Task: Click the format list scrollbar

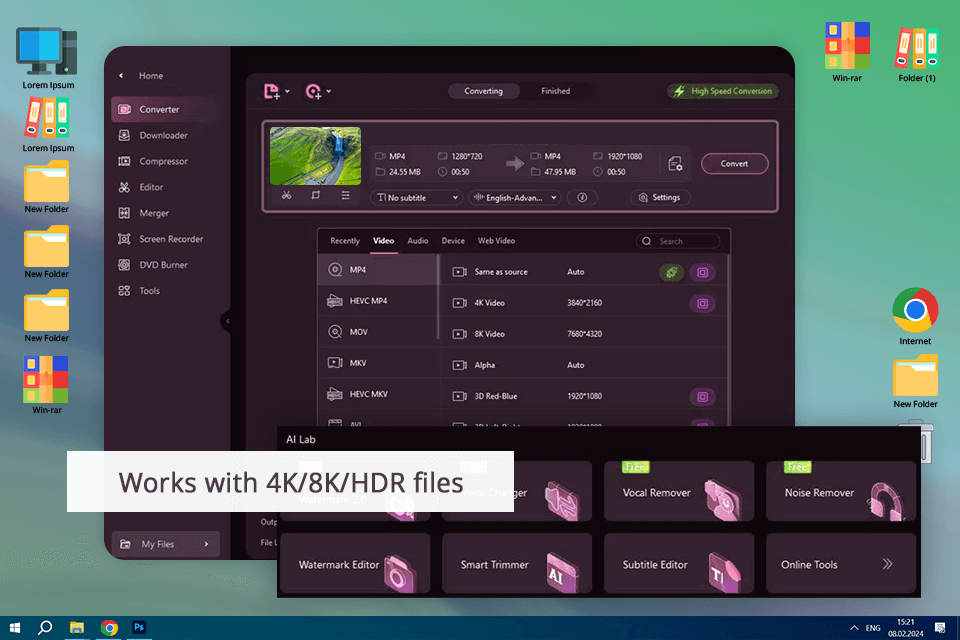Action: (x=438, y=296)
